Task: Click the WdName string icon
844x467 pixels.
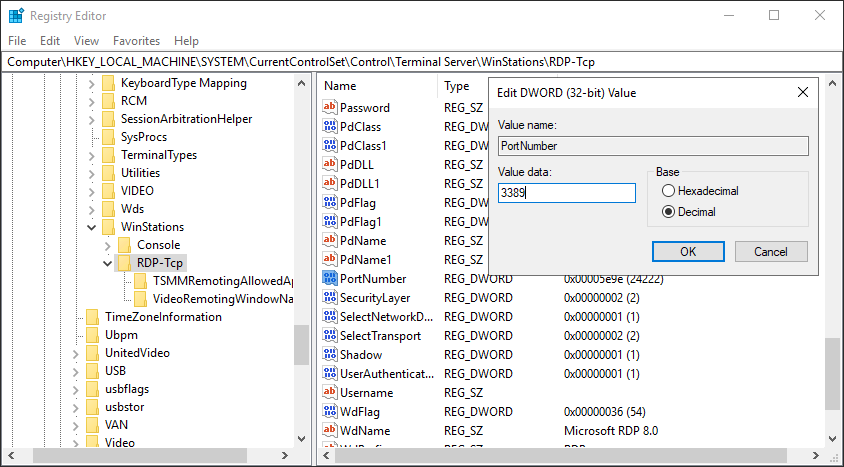Action: pyautogui.click(x=329, y=430)
